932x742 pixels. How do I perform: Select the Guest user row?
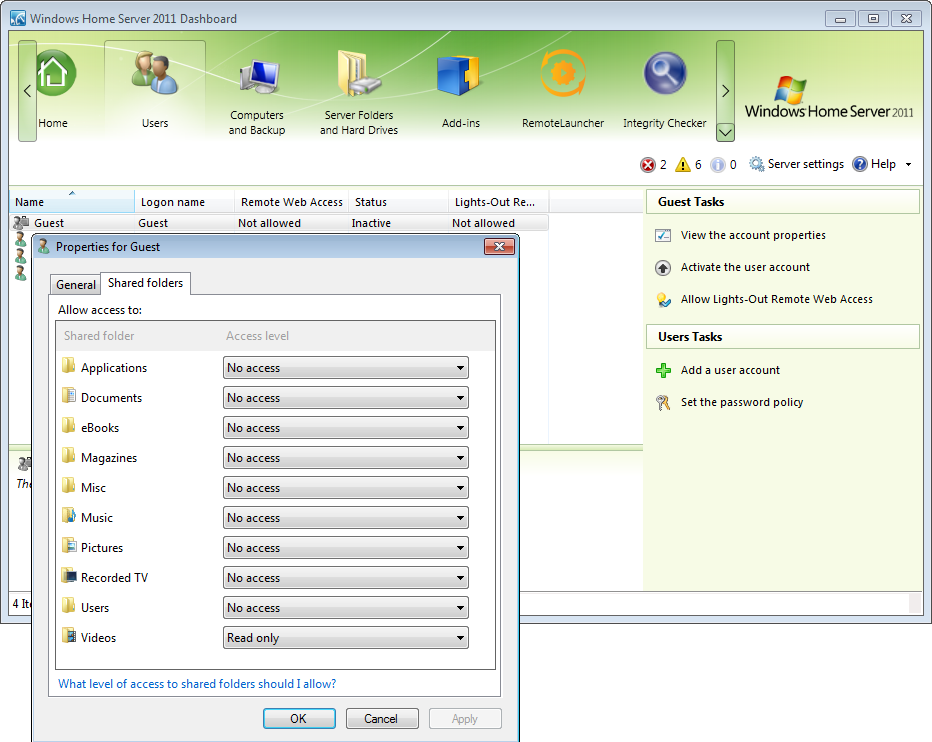point(279,223)
